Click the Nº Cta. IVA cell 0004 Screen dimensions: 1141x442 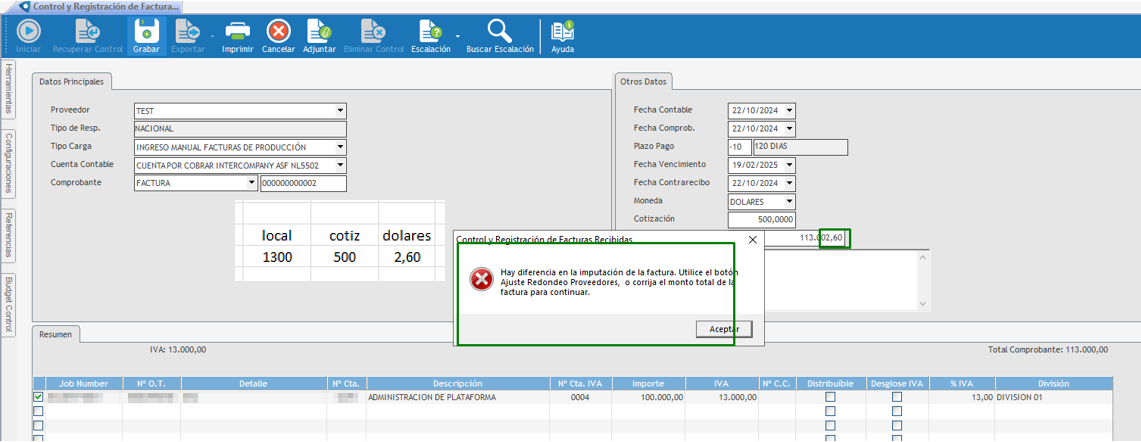tap(581, 398)
